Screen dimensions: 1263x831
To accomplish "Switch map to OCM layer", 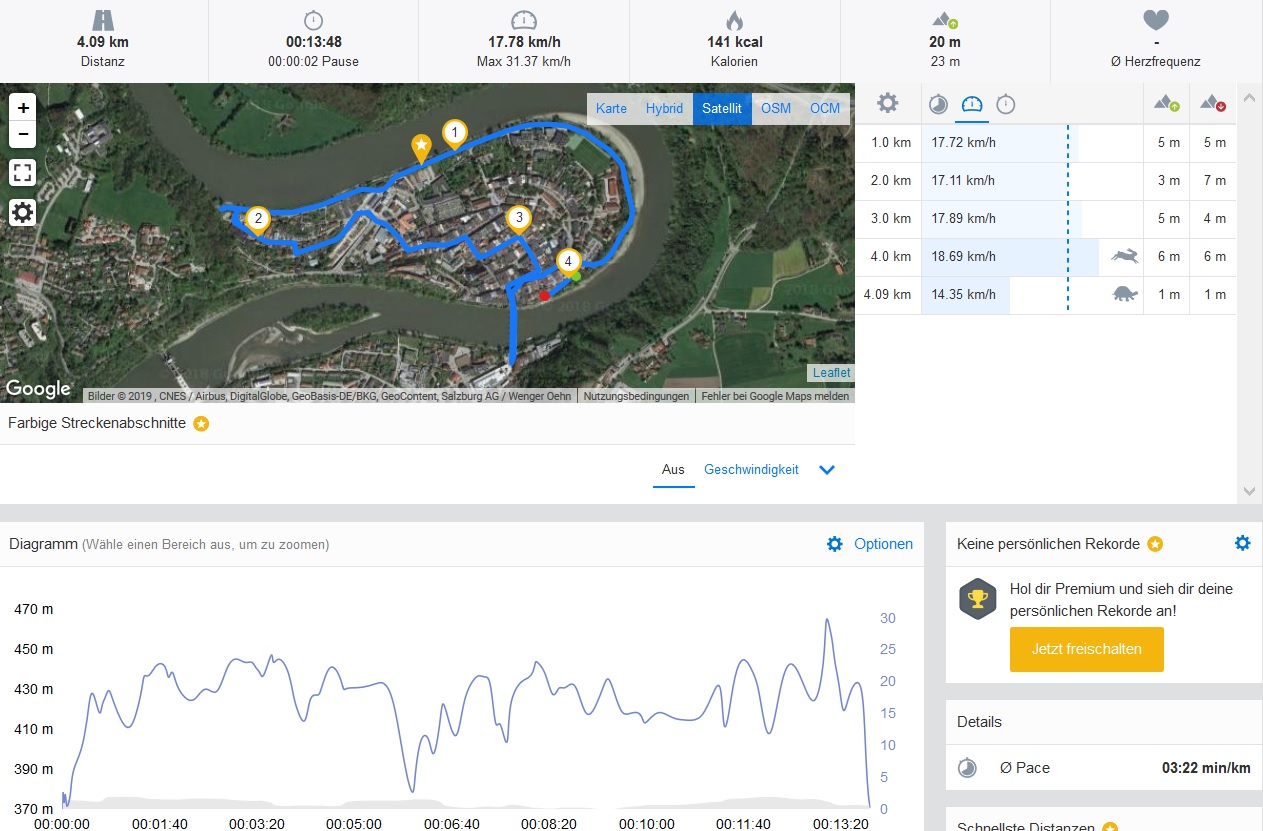I will click(x=825, y=108).
